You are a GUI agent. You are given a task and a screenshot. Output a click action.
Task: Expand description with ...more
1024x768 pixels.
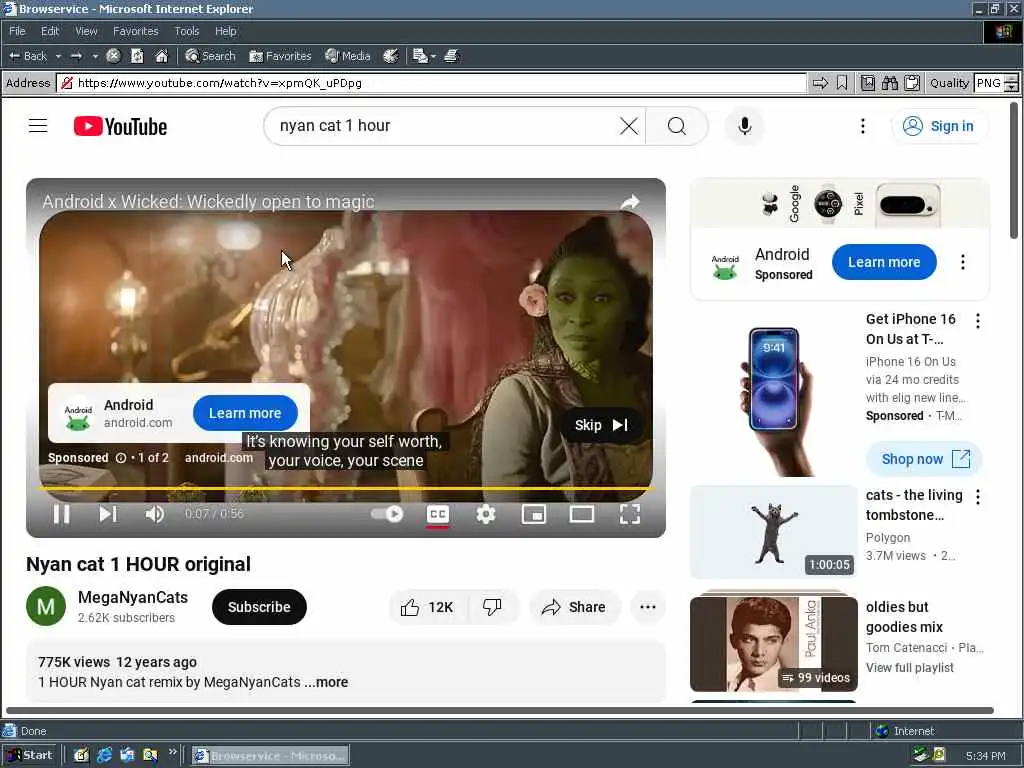pyautogui.click(x=326, y=682)
